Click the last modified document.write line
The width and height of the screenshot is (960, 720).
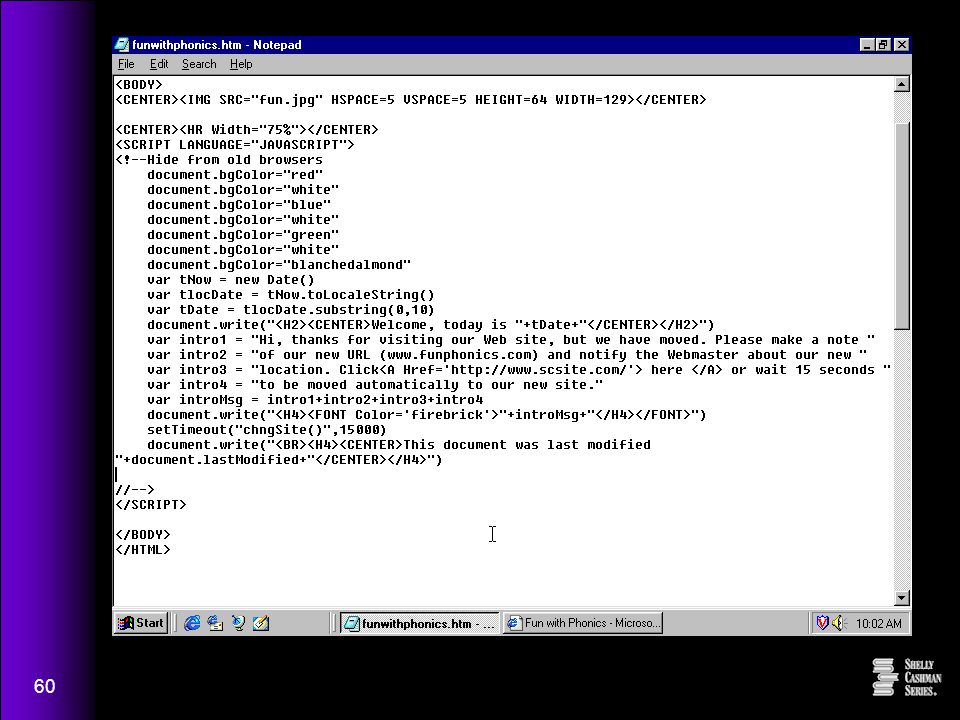[399, 444]
